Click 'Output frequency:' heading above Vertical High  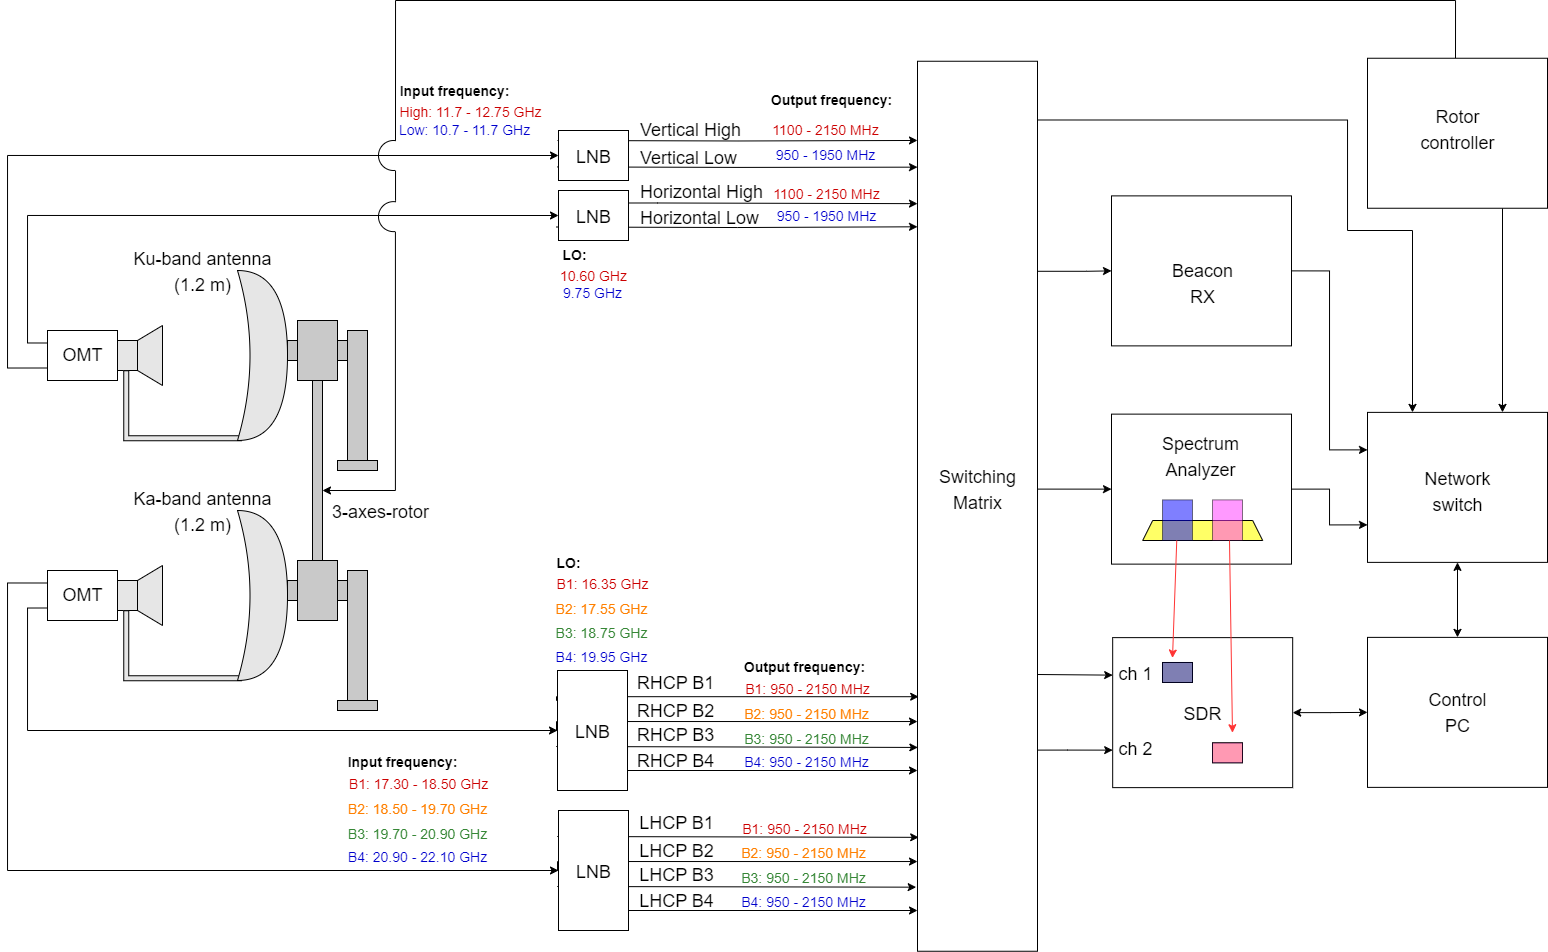[830, 100]
